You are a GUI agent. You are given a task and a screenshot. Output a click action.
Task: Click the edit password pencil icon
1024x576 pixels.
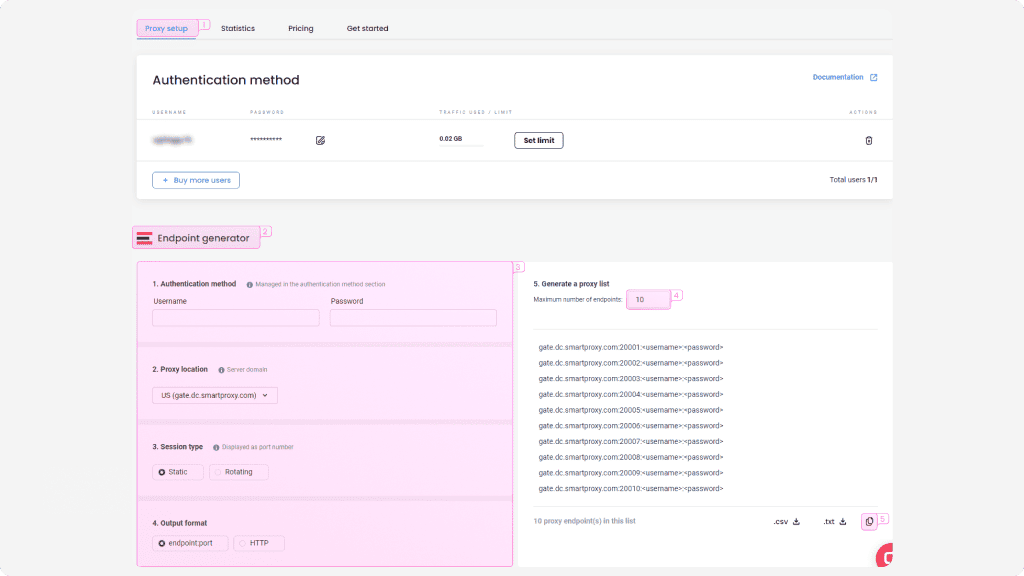[x=320, y=140]
